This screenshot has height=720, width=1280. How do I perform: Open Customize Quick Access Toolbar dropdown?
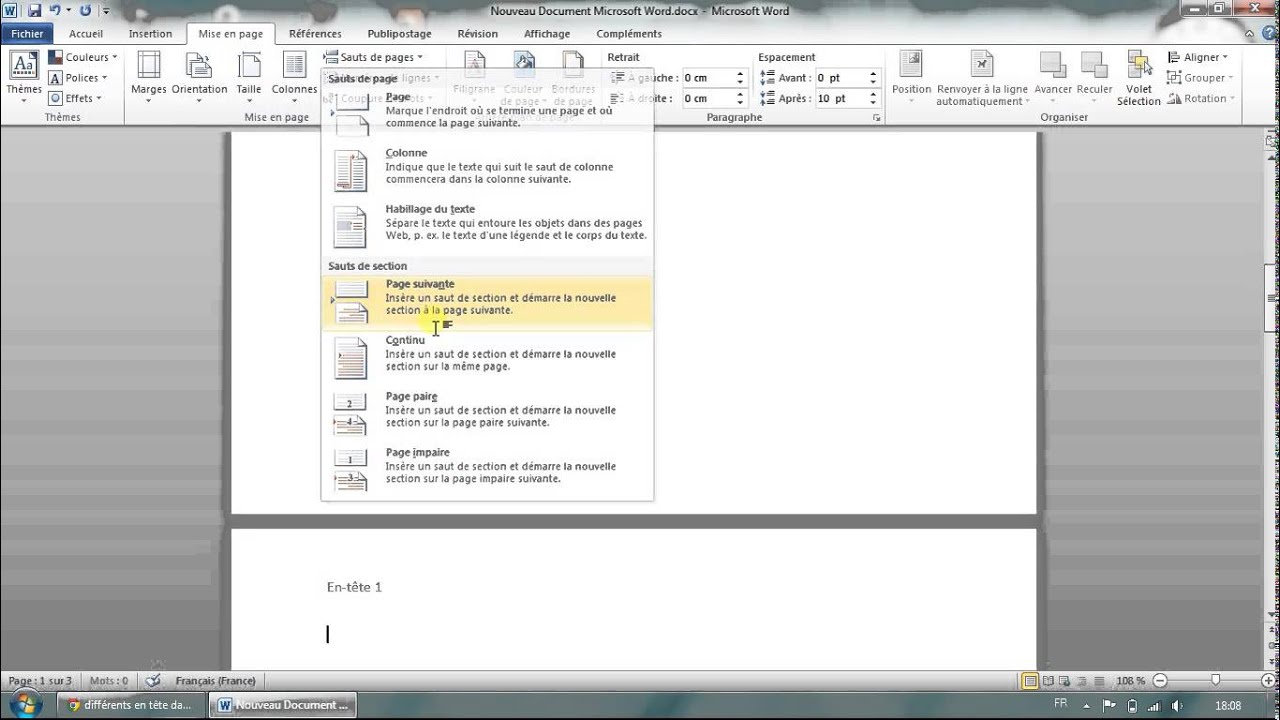click(108, 11)
